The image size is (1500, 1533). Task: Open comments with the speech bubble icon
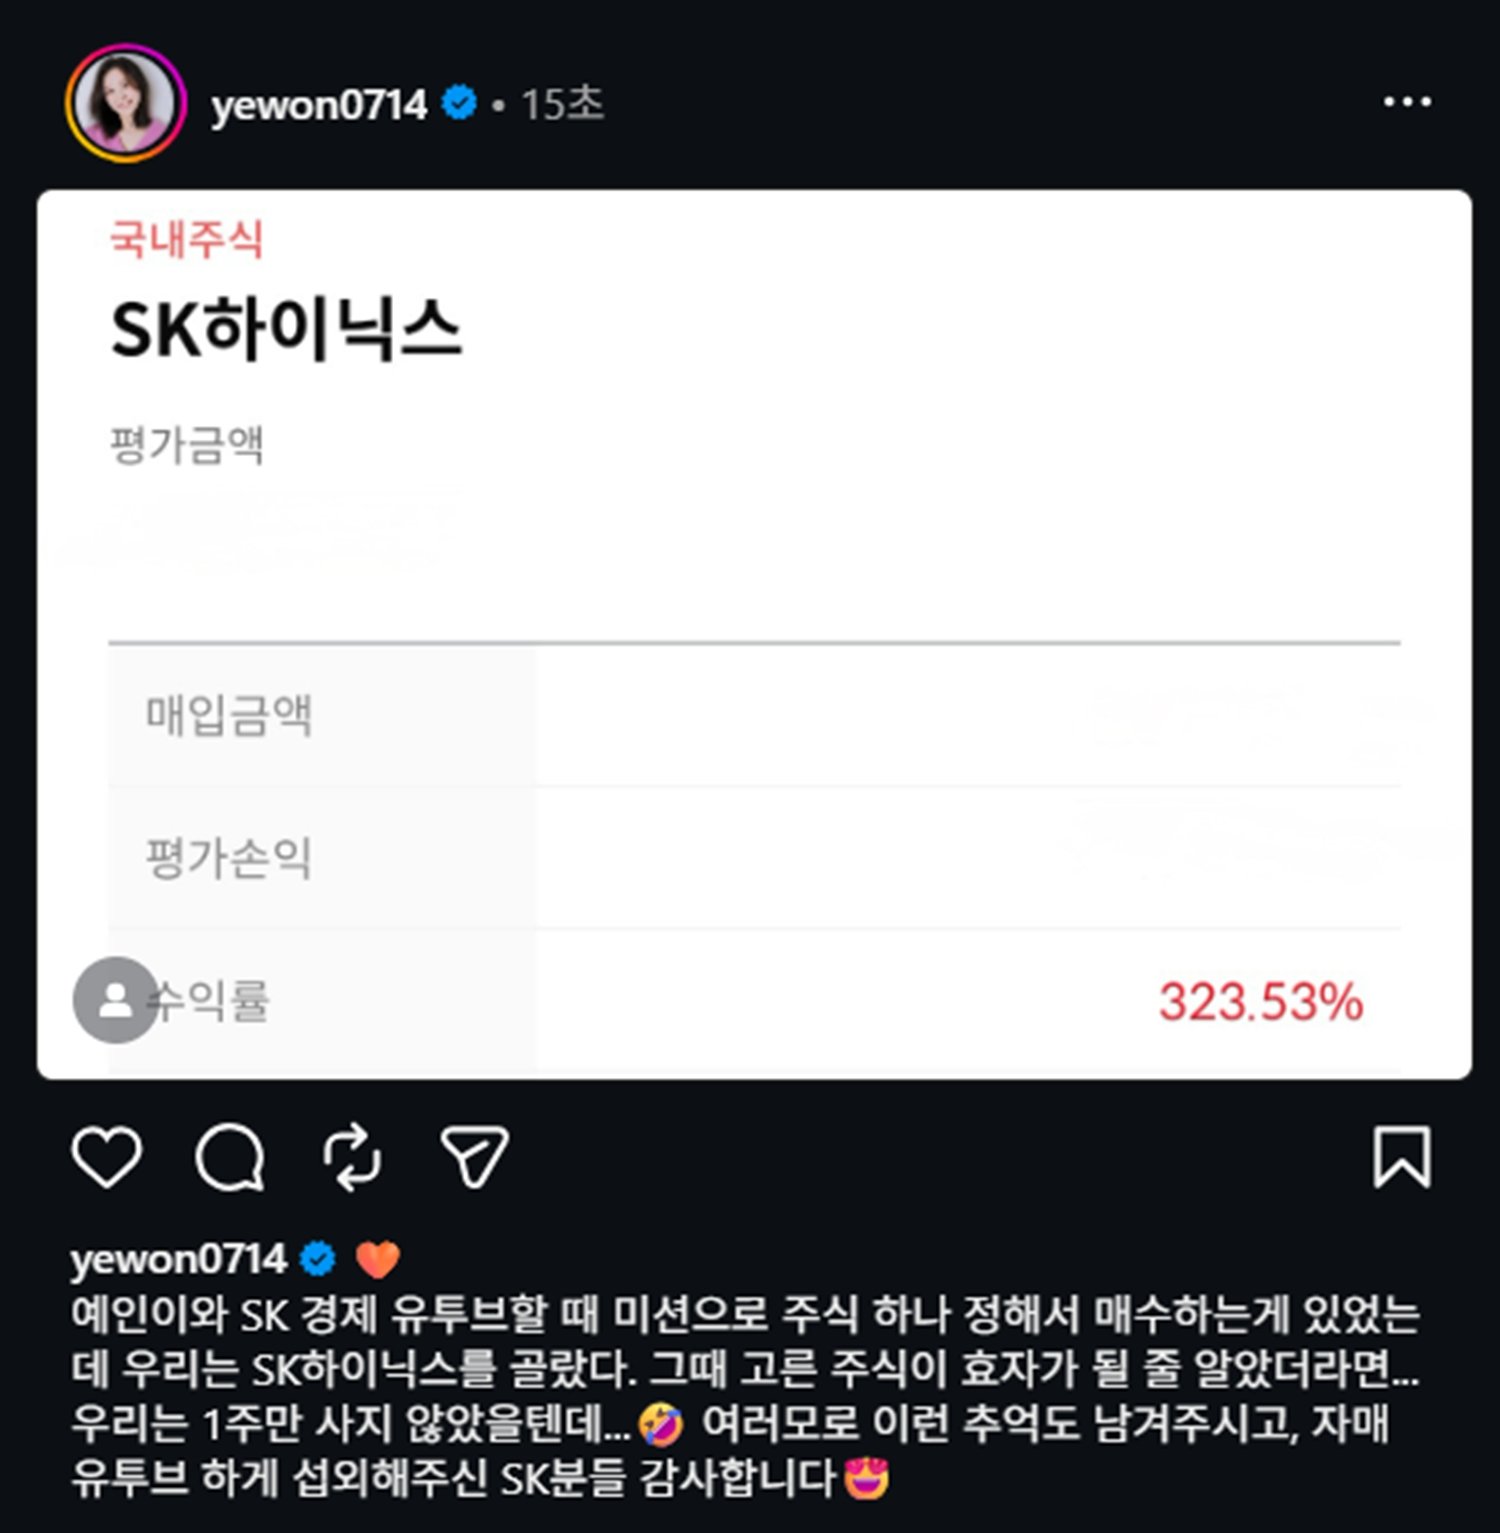pos(230,1157)
